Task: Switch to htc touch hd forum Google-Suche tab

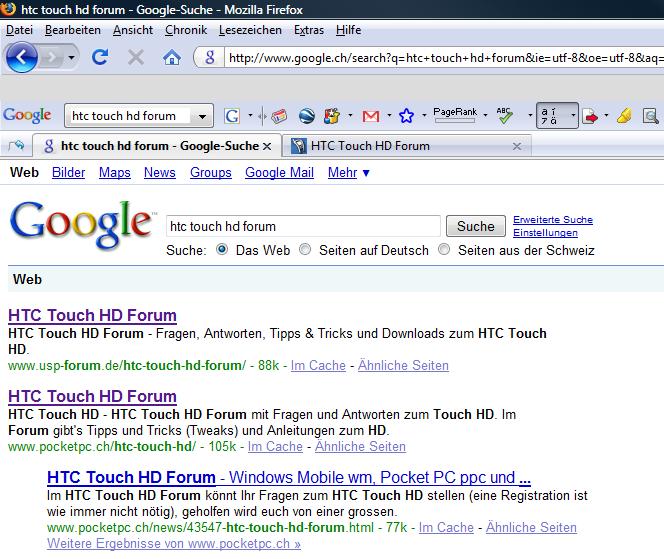Action: [157, 146]
